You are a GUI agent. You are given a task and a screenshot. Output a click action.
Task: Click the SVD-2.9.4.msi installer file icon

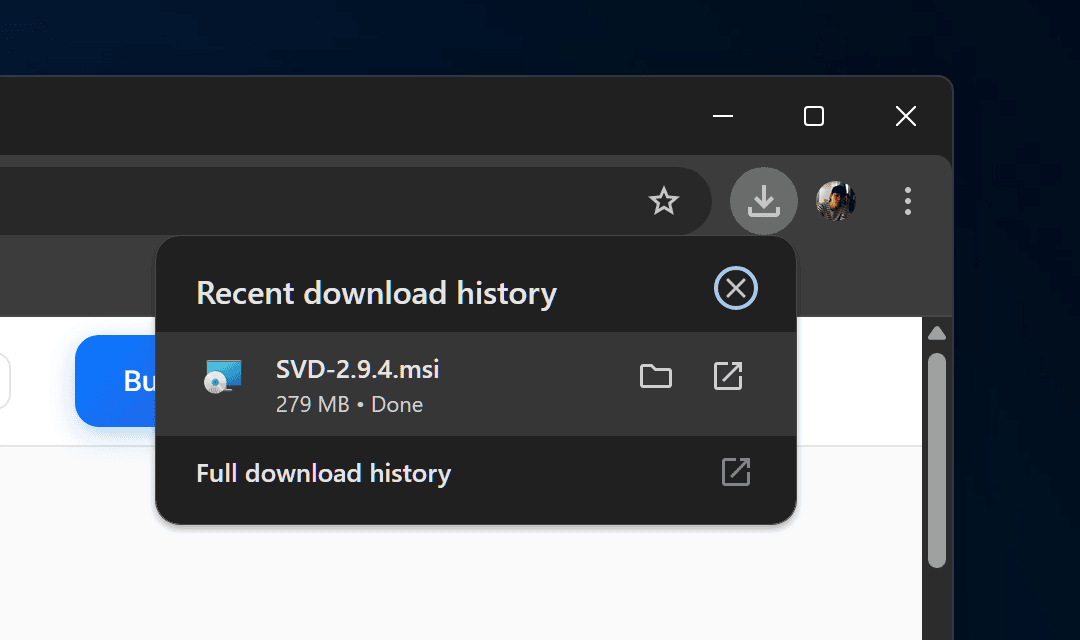tap(223, 377)
